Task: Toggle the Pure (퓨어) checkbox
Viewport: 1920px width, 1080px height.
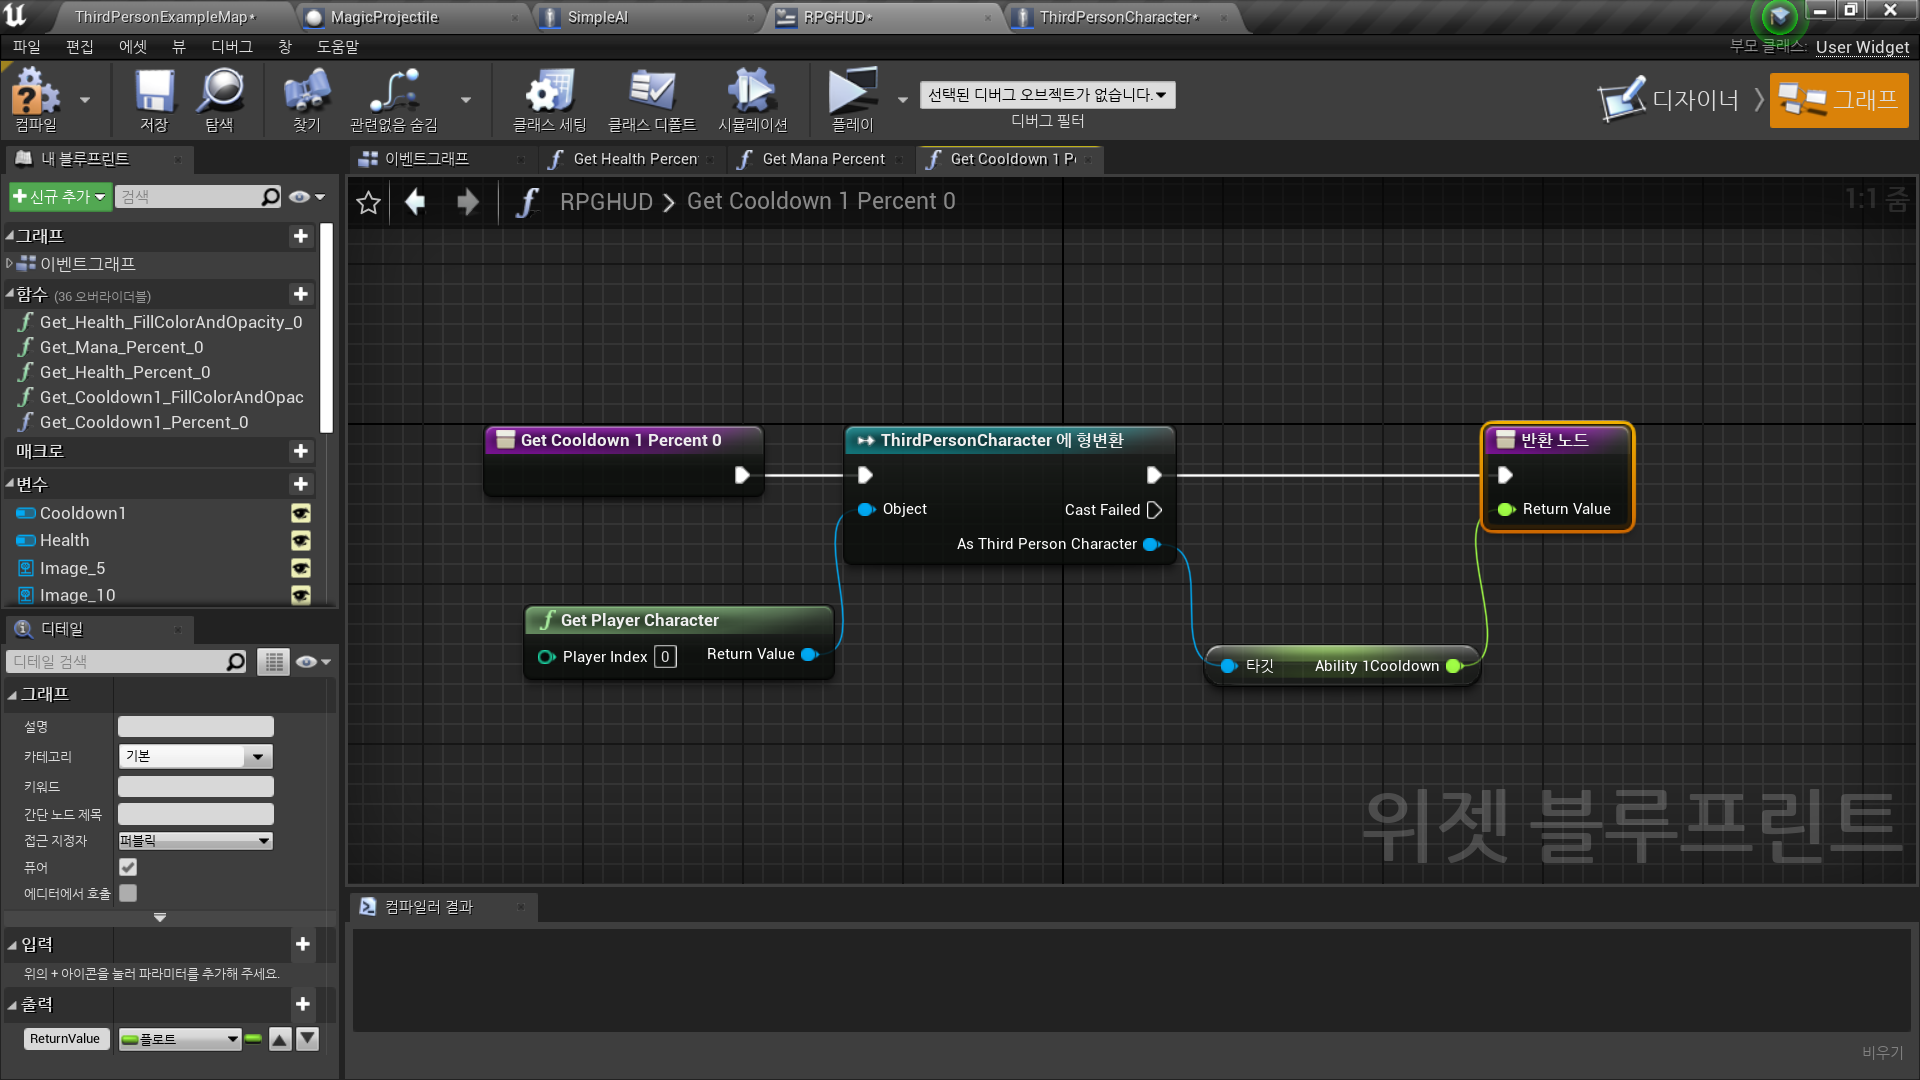Action: 128,867
